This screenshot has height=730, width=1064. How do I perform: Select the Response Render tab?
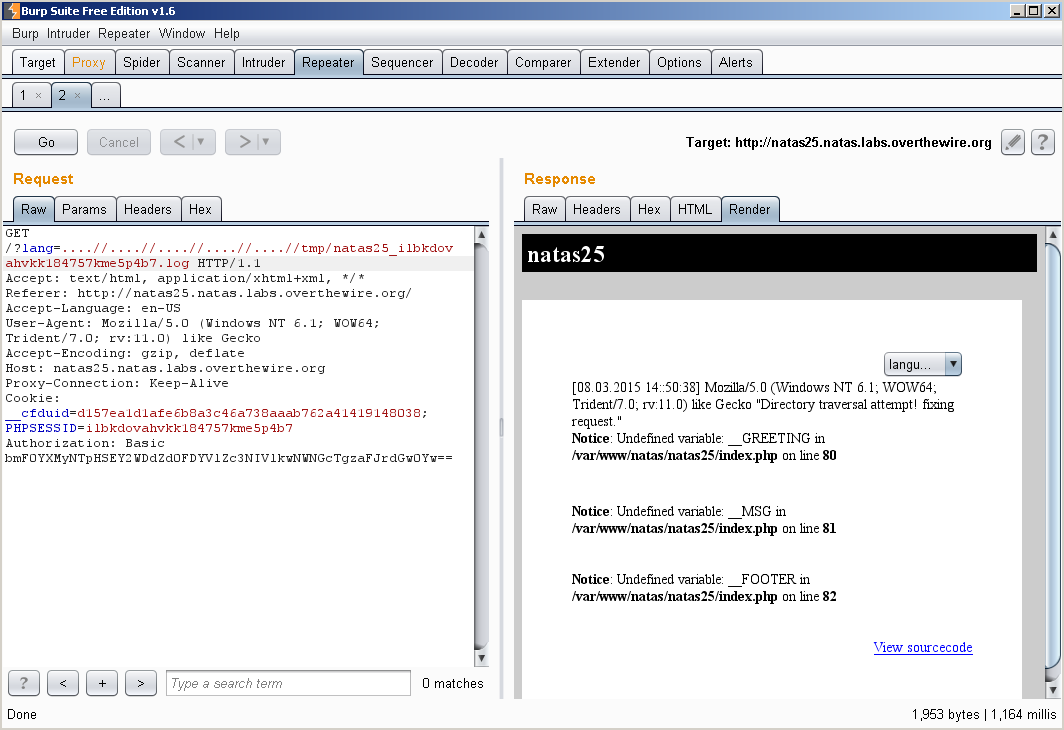[750, 209]
